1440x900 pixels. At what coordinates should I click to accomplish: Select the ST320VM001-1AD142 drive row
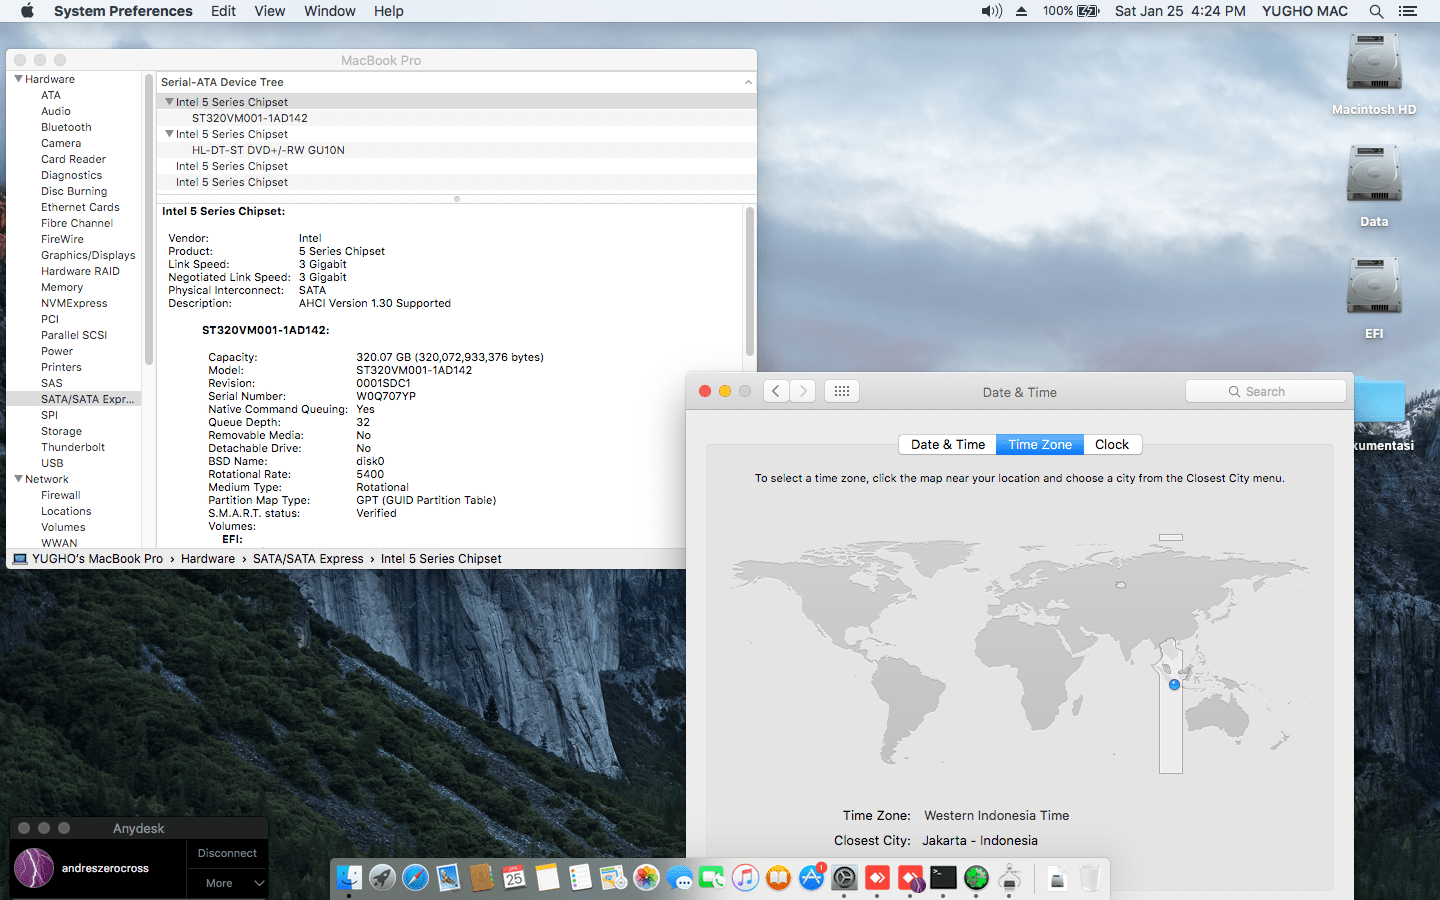pyautogui.click(x=456, y=118)
